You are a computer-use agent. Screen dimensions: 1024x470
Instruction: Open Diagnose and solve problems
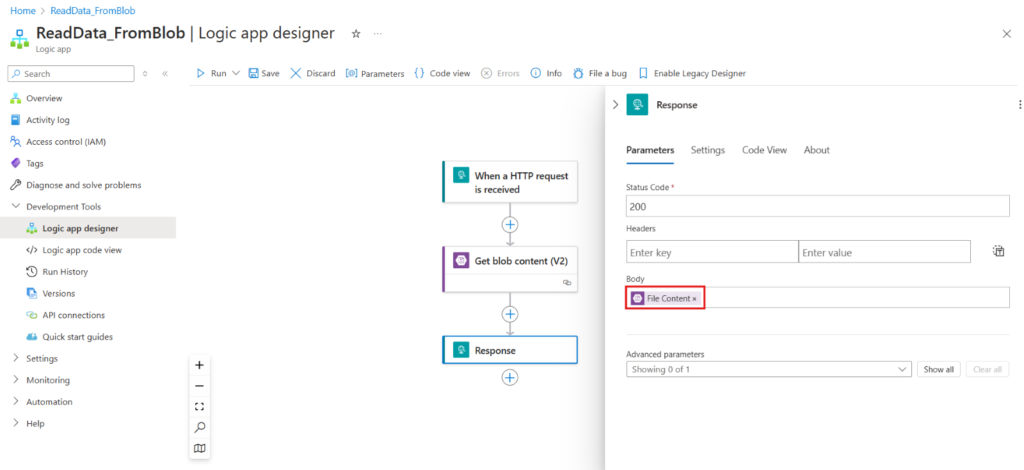tap(84, 185)
